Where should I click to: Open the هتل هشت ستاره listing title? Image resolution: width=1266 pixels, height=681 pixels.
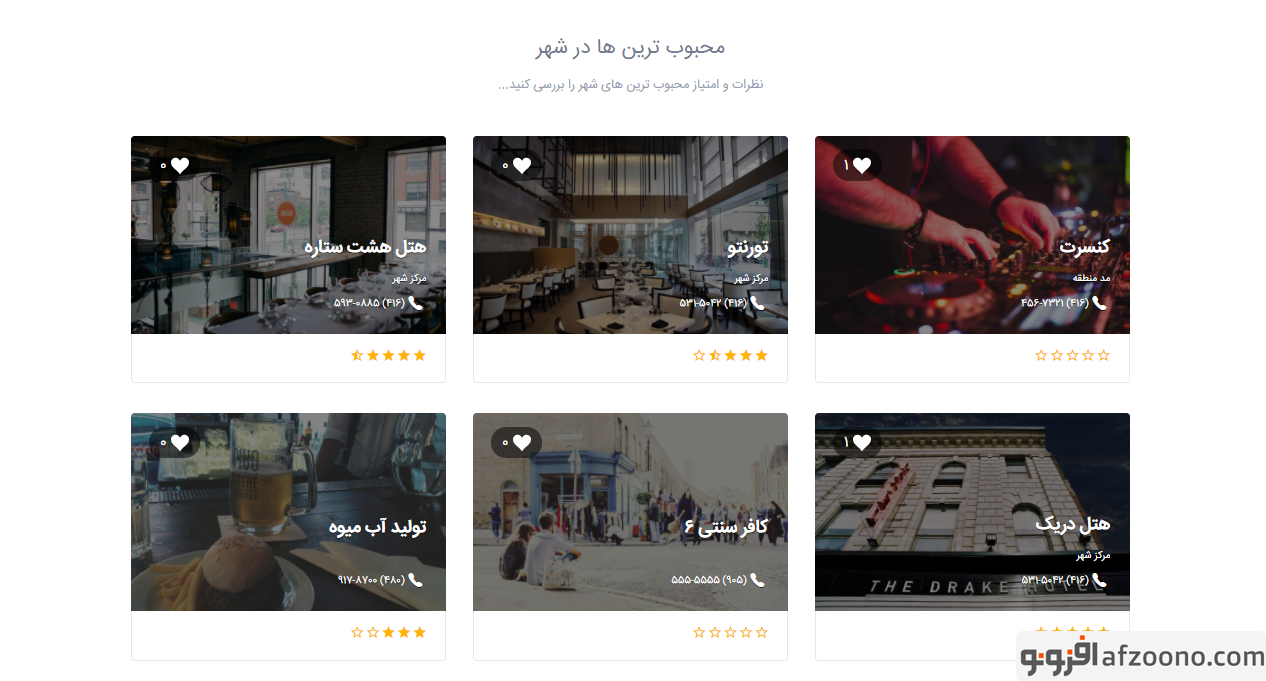[365, 247]
